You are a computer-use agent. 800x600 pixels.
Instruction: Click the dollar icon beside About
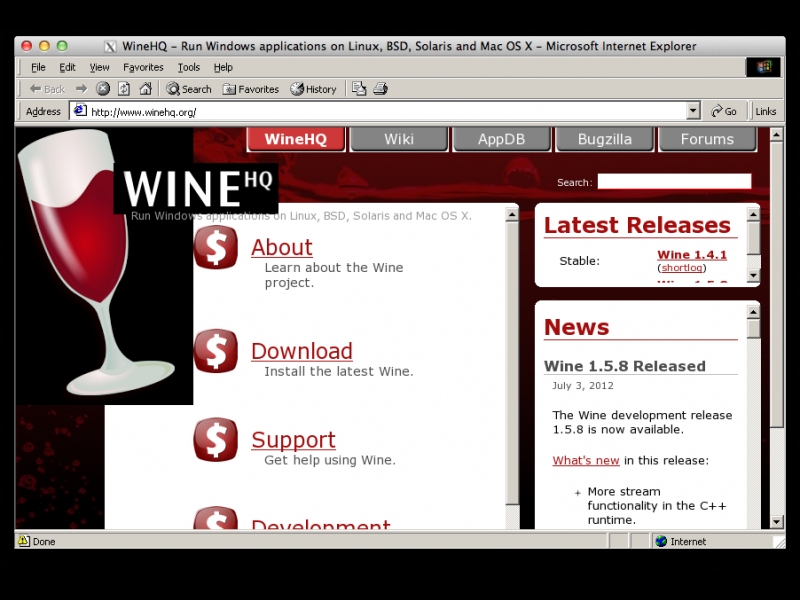(216, 247)
